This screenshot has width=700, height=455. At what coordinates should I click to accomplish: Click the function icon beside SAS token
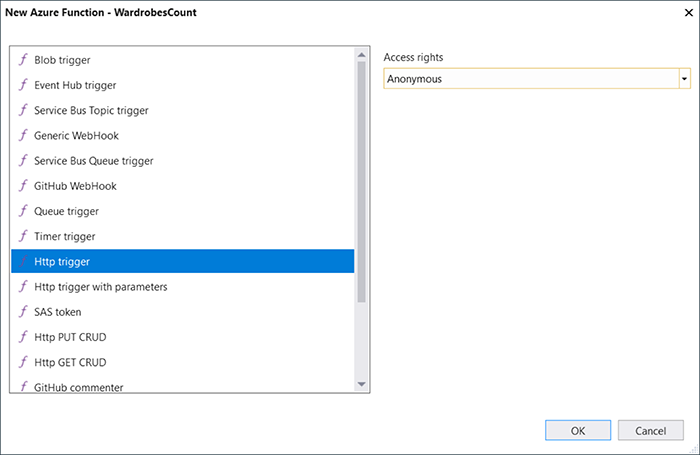(23, 312)
